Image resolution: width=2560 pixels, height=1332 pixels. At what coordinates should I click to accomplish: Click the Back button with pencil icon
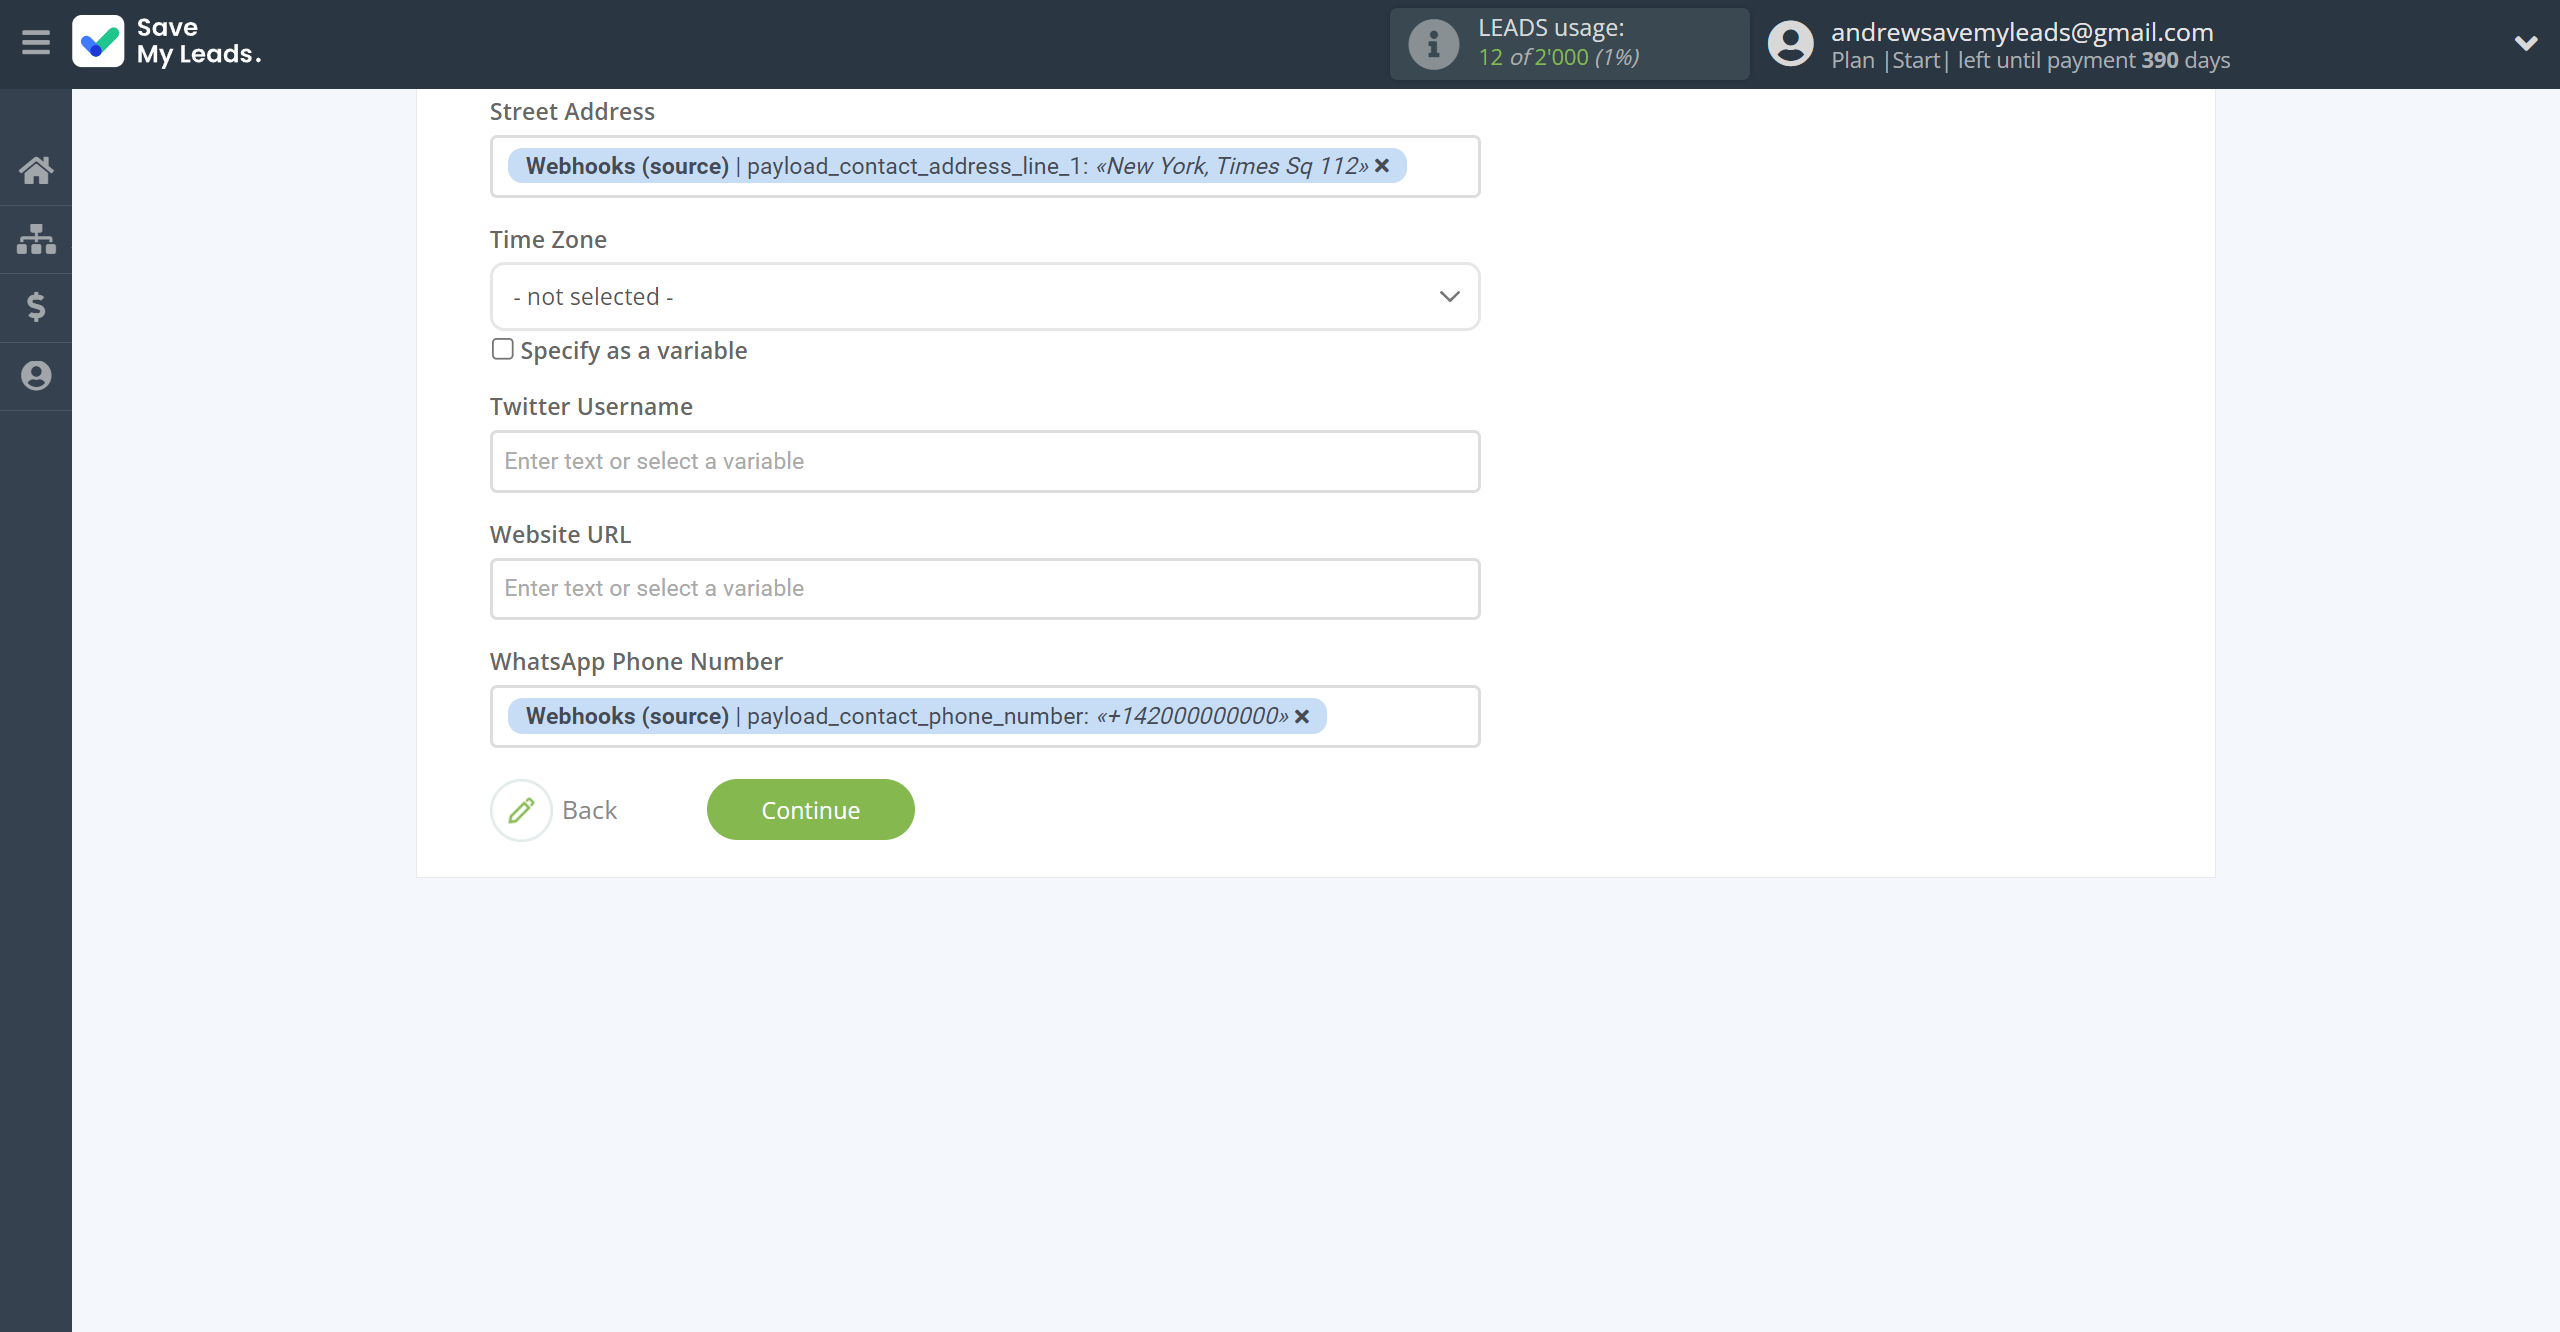point(555,810)
